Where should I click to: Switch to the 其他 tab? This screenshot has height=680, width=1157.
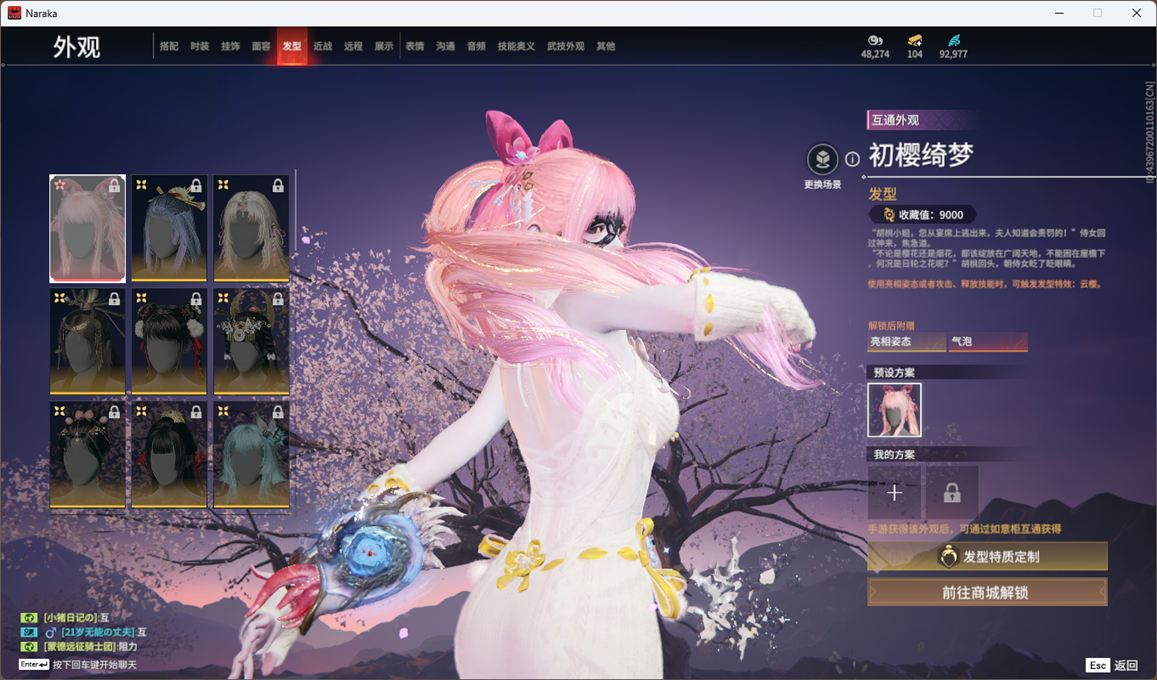click(606, 46)
